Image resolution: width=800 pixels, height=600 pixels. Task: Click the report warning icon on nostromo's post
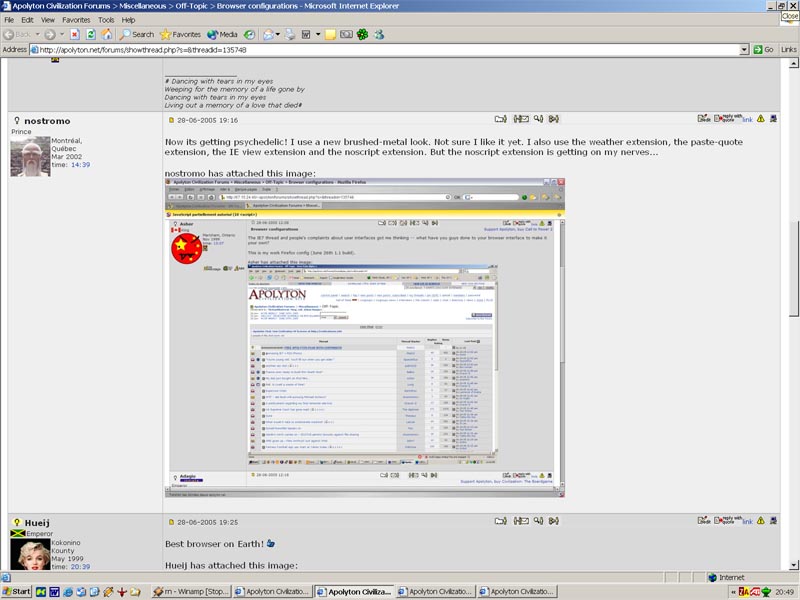(761, 119)
